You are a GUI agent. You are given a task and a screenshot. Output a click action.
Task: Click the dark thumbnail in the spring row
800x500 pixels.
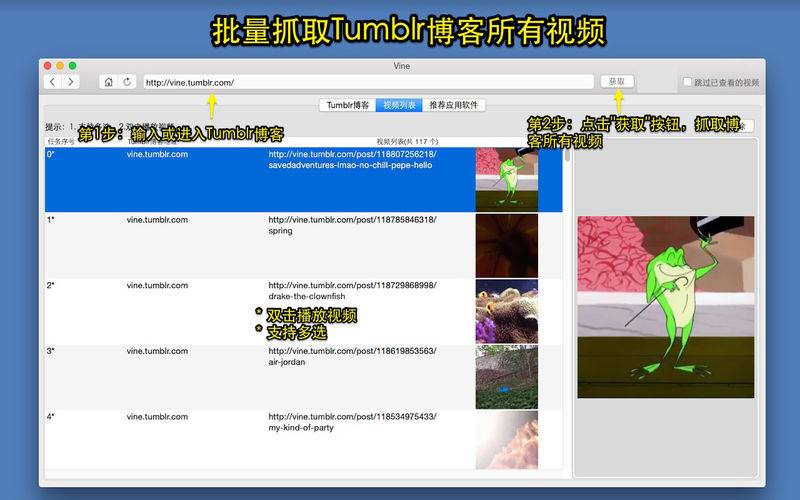click(x=507, y=245)
